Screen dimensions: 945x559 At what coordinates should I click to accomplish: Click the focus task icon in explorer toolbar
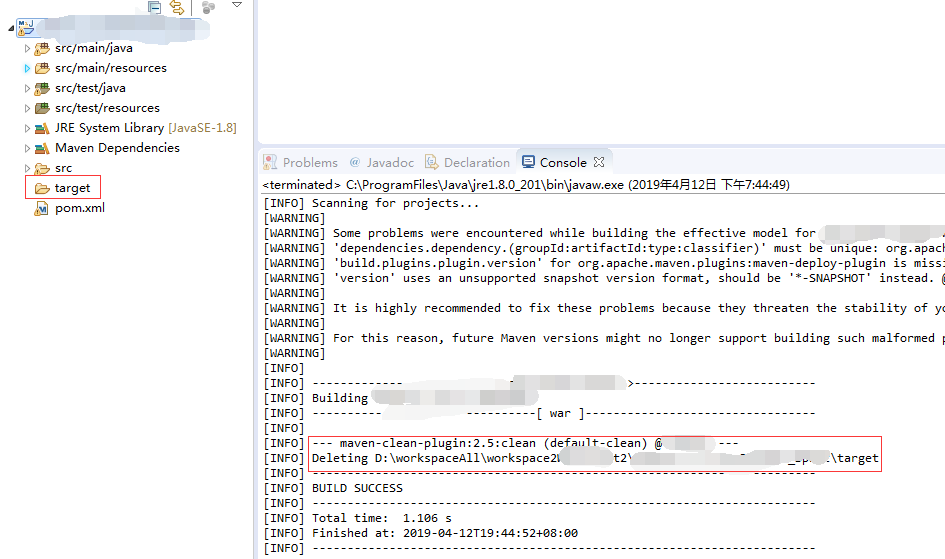(208, 7)
